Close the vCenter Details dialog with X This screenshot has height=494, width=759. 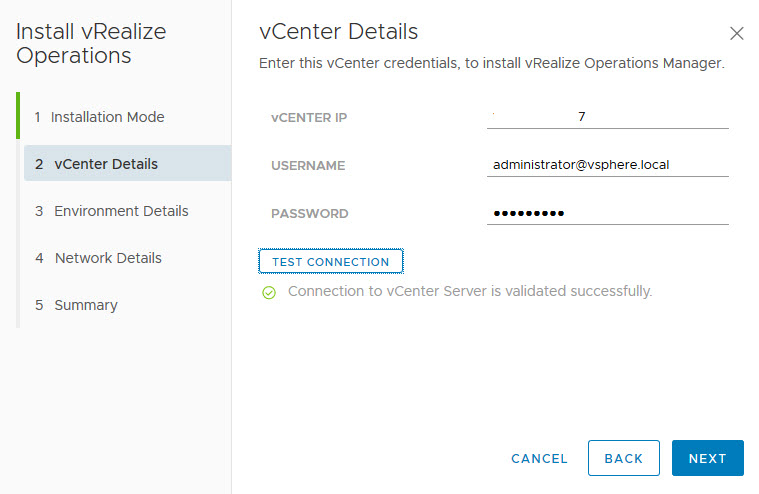click(737, 33)
